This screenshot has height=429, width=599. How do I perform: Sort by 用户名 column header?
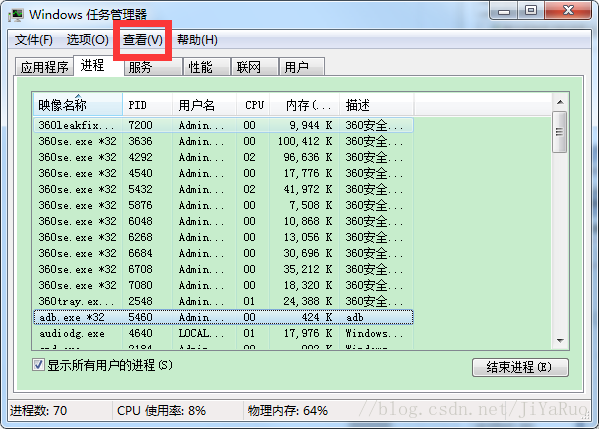tap(204, 105)
